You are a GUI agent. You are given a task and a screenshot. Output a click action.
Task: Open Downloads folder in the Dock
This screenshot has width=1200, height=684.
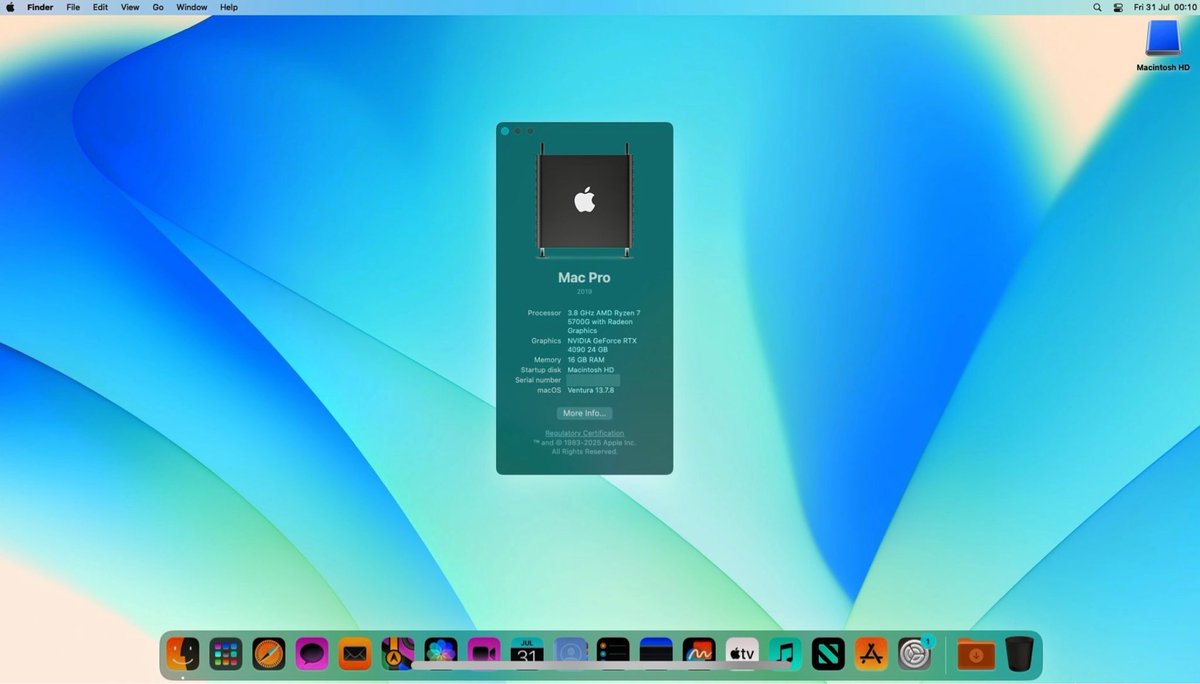click(976, 654)
